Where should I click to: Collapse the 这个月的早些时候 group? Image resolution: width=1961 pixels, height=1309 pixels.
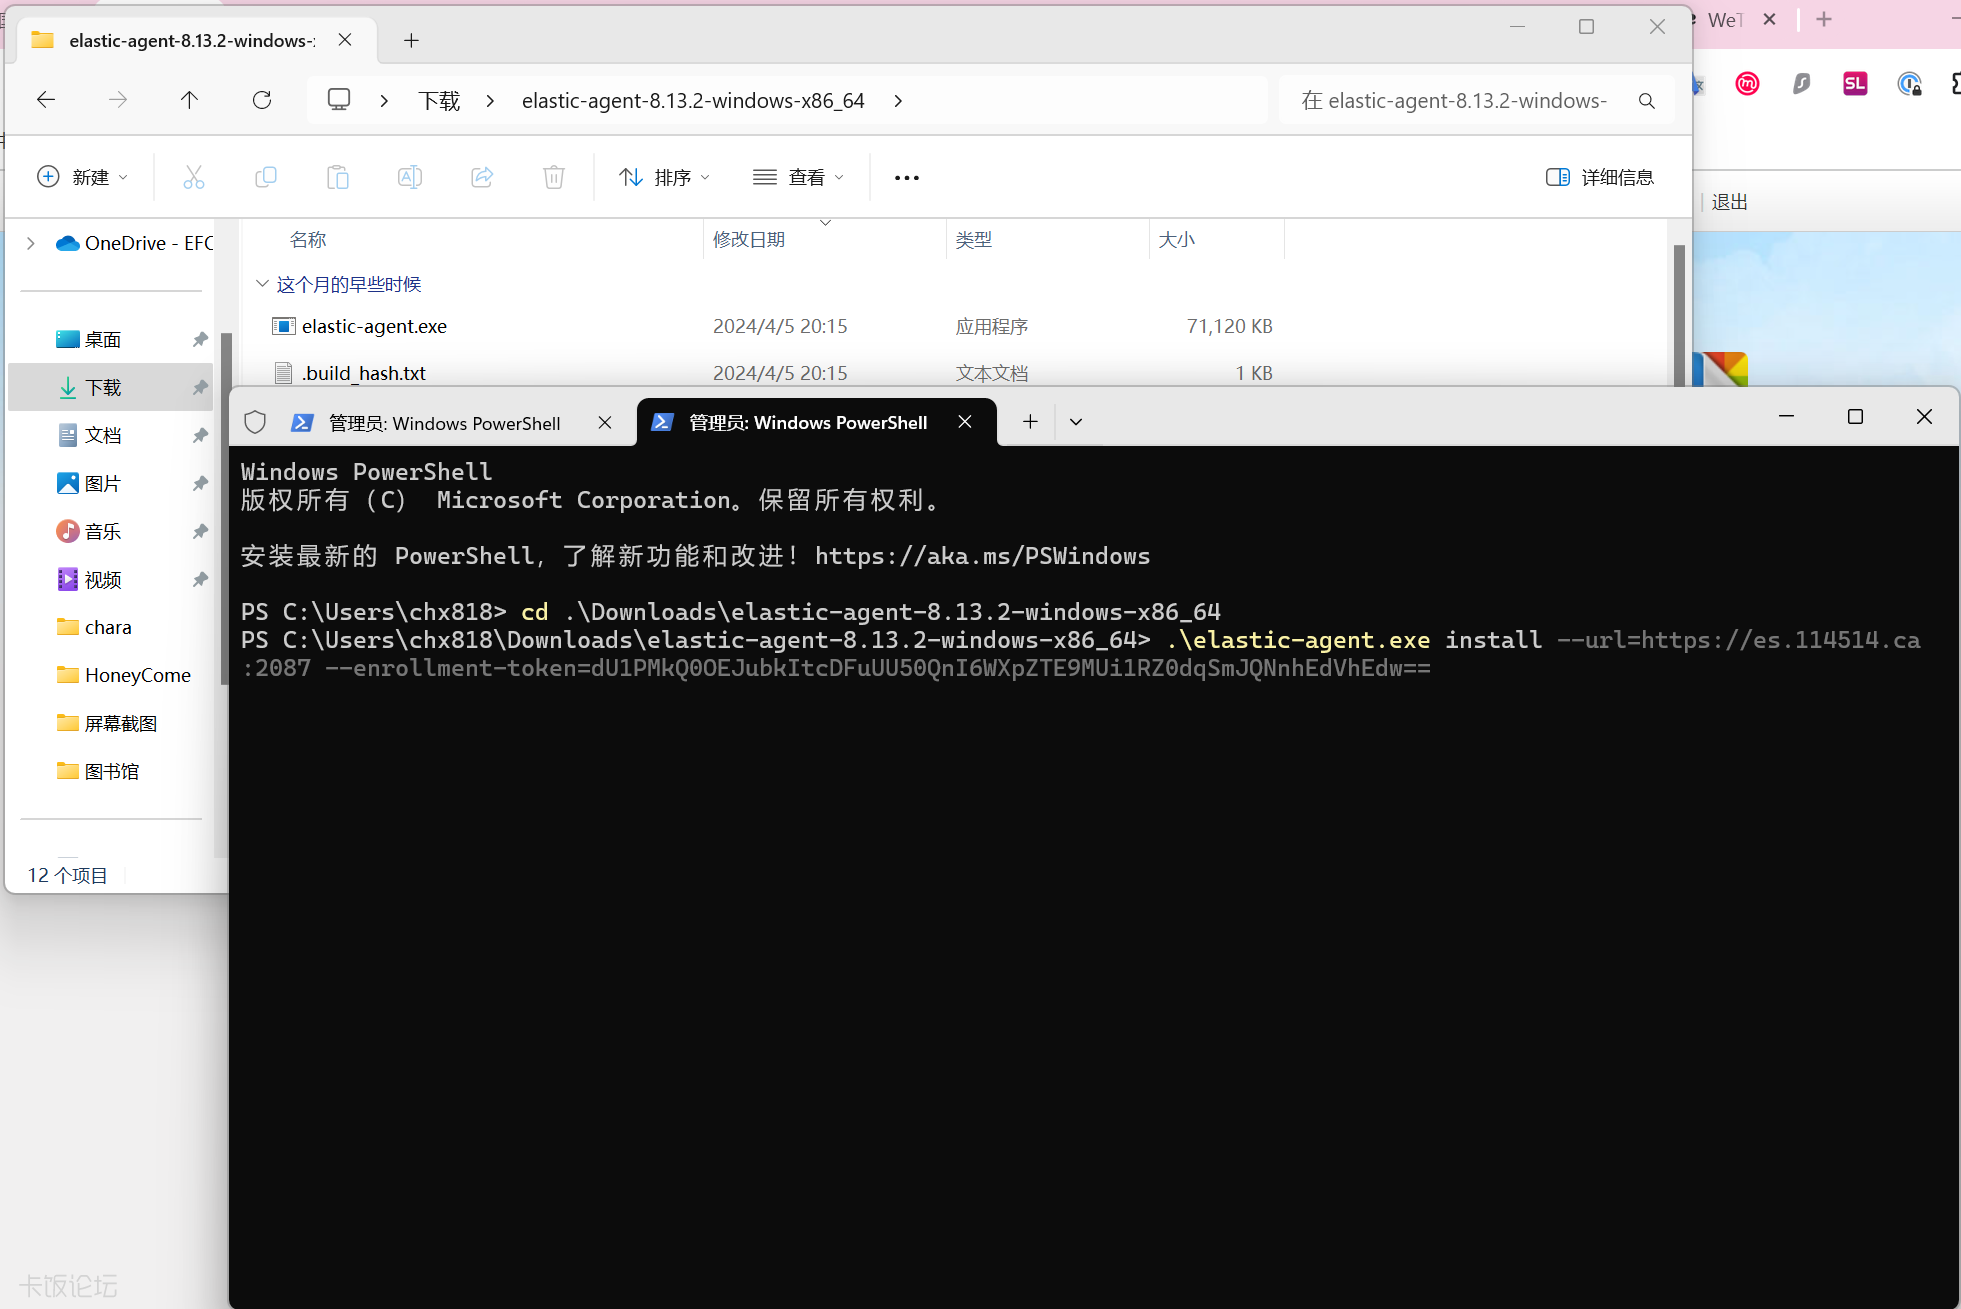262,284
